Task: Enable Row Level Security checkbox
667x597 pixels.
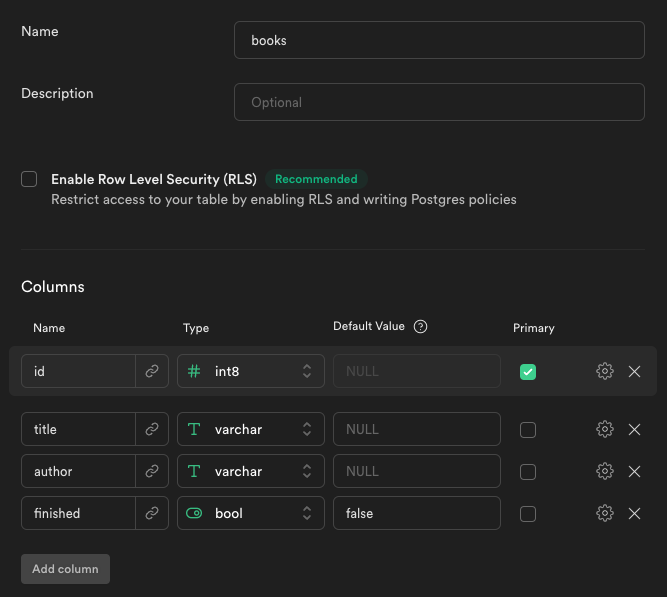Action: pyautogui.click(x=29, y=179)
